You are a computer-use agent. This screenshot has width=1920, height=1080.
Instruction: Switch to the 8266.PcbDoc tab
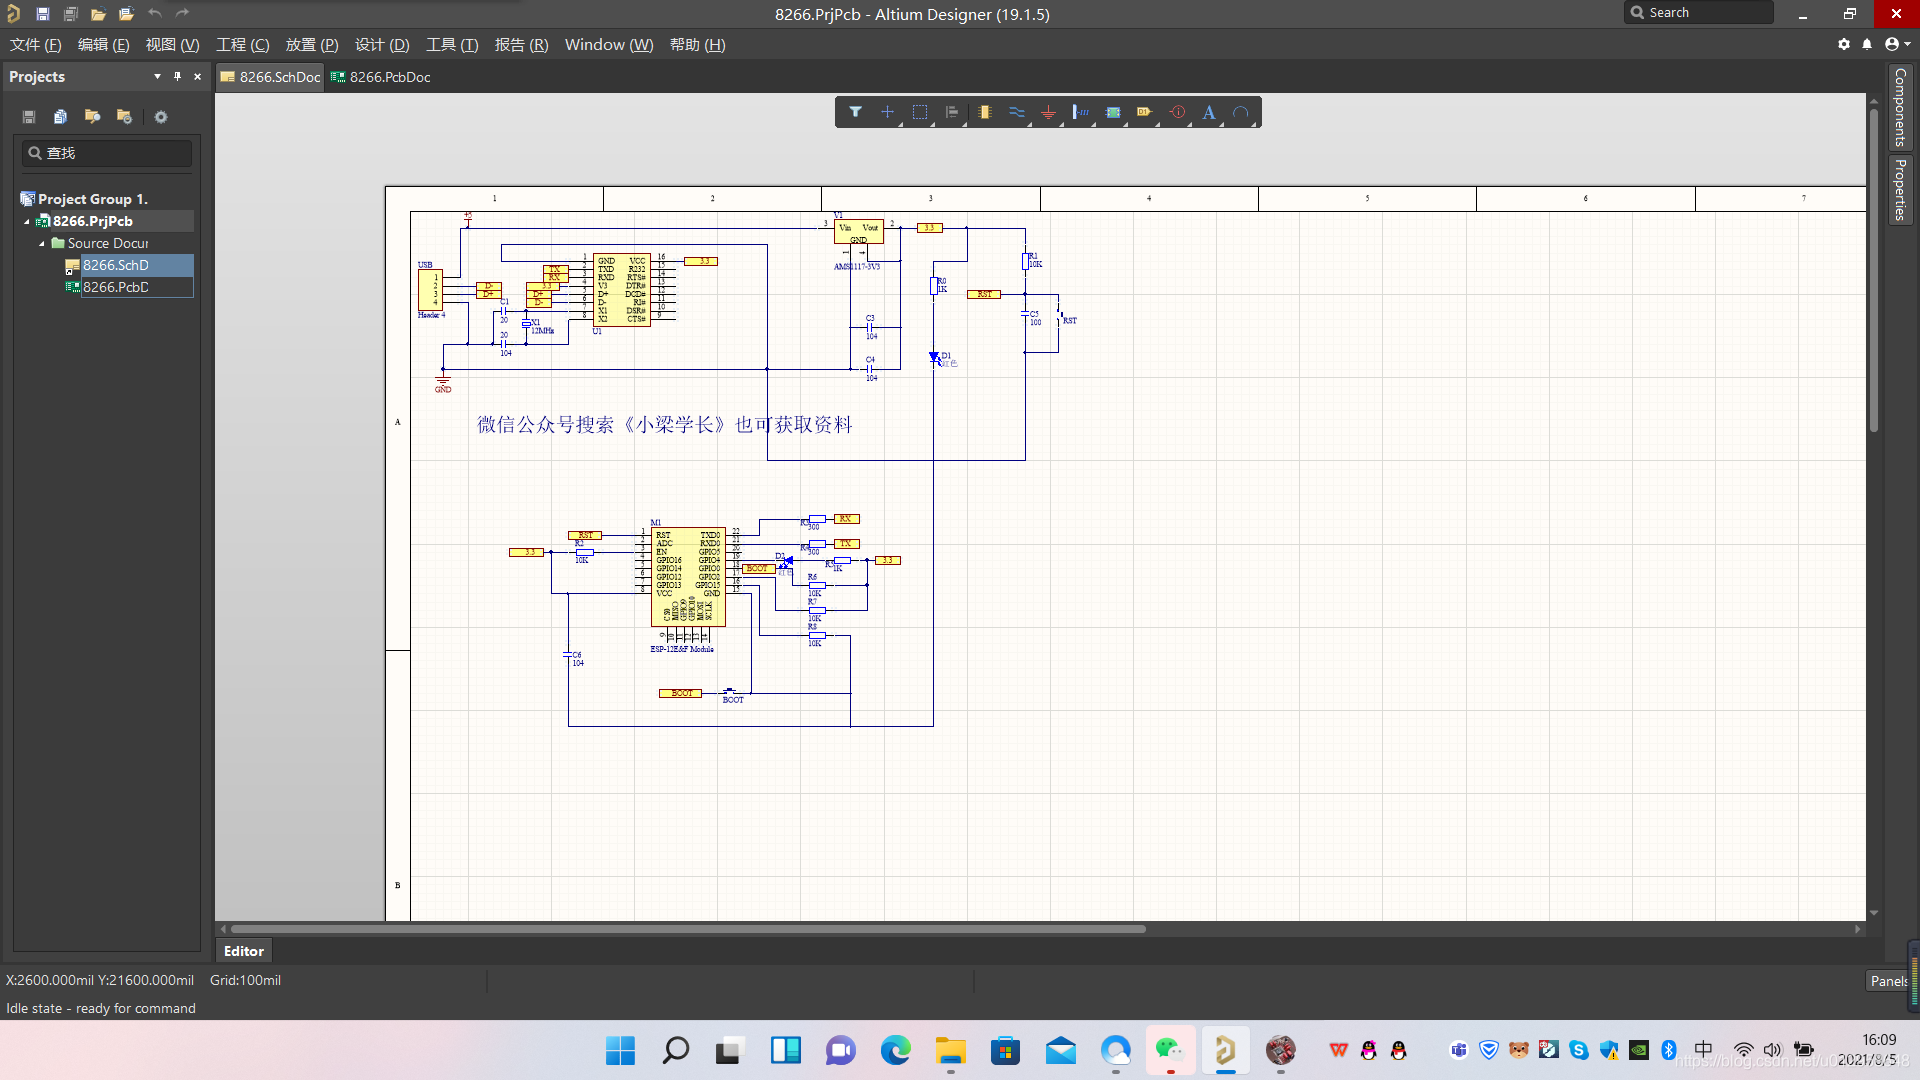[x=381, y=77]
